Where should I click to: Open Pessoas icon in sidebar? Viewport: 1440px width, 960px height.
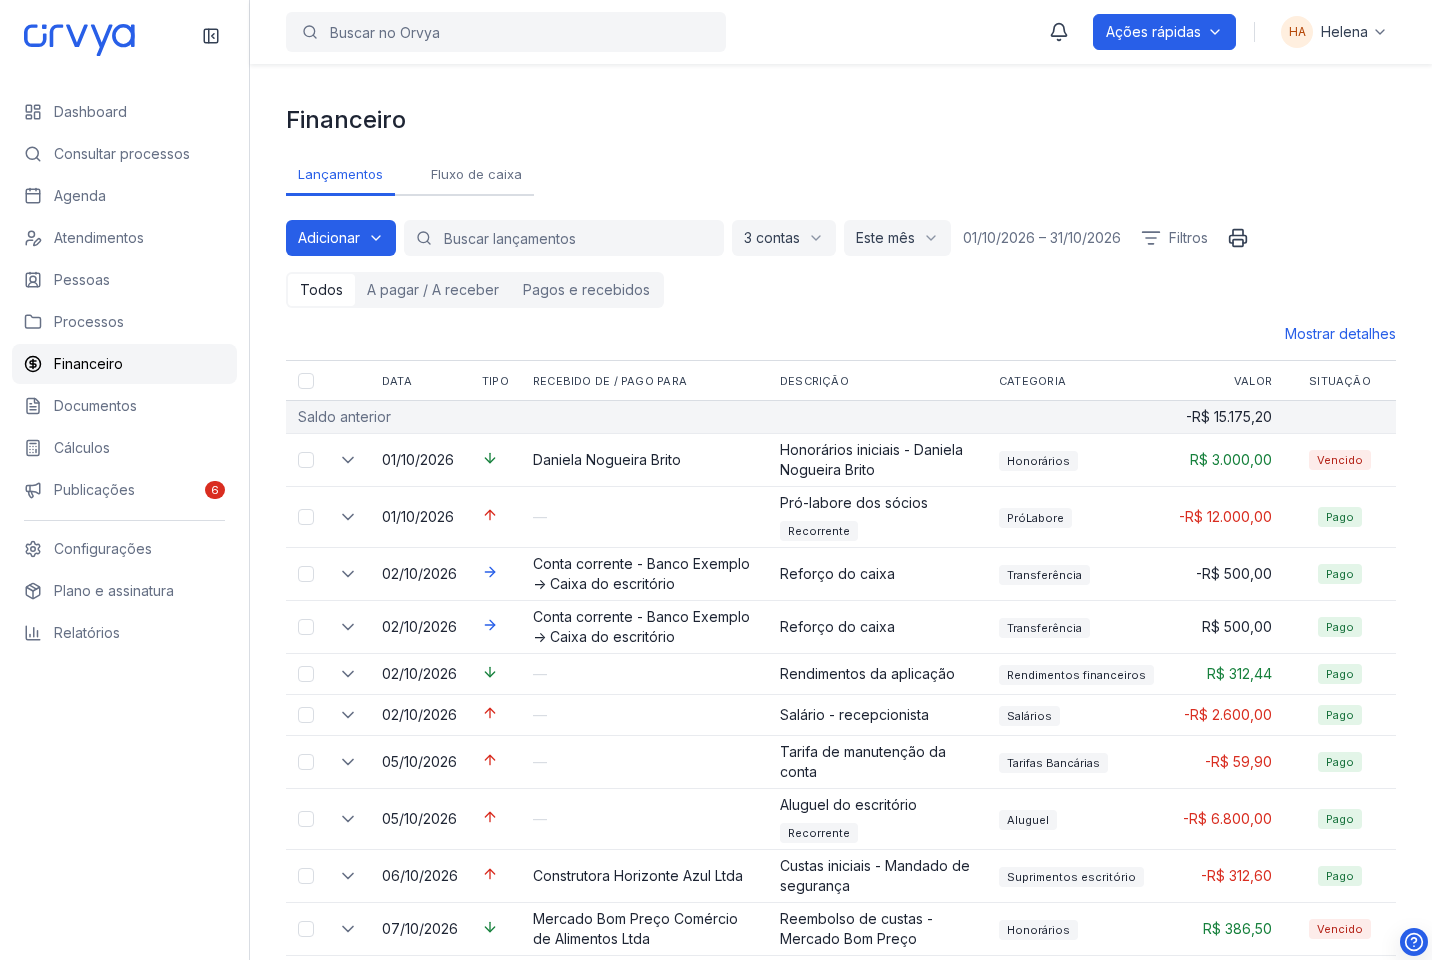coord(33,280)
